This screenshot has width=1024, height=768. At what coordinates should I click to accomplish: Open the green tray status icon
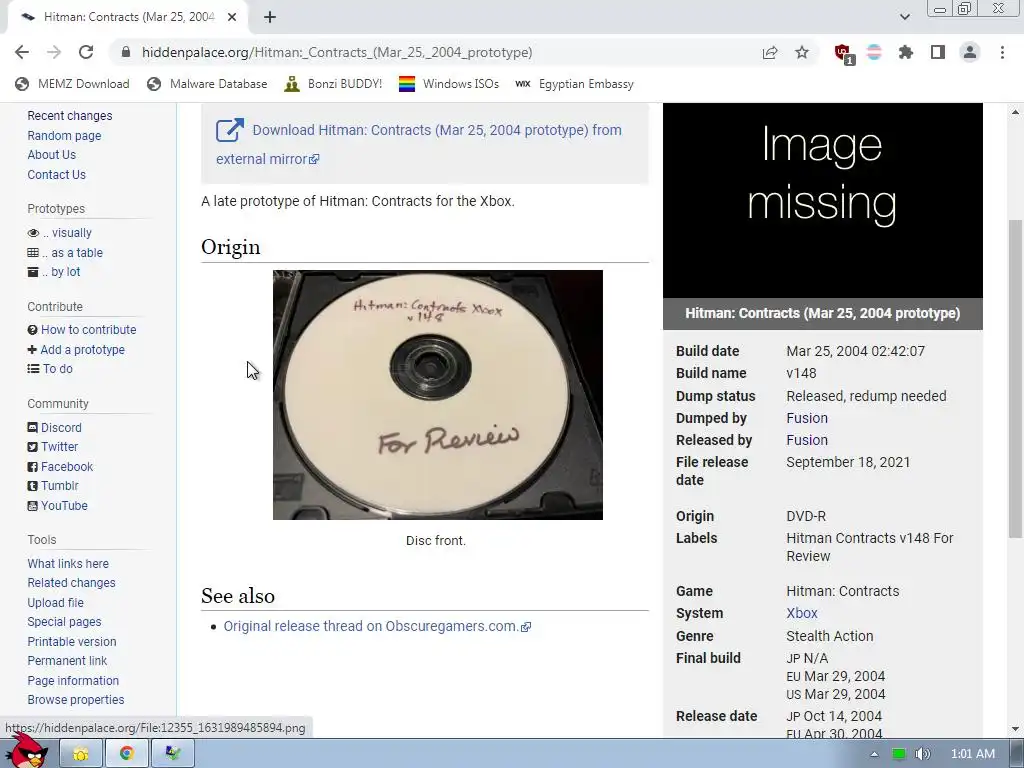coord(899,754)
